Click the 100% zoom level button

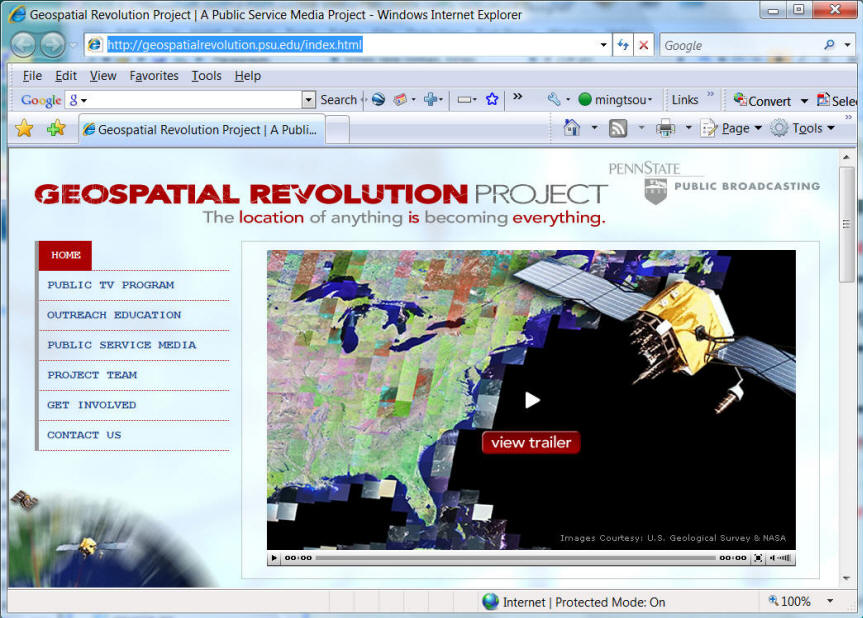pyautogui.click(x=791, y=601)
